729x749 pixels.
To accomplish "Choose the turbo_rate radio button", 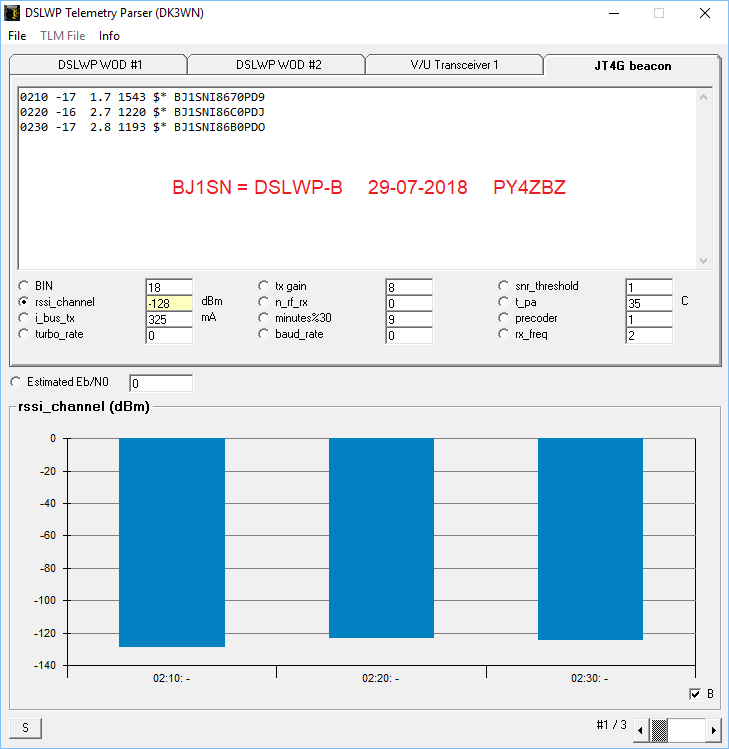I will [x=24, y=334].
